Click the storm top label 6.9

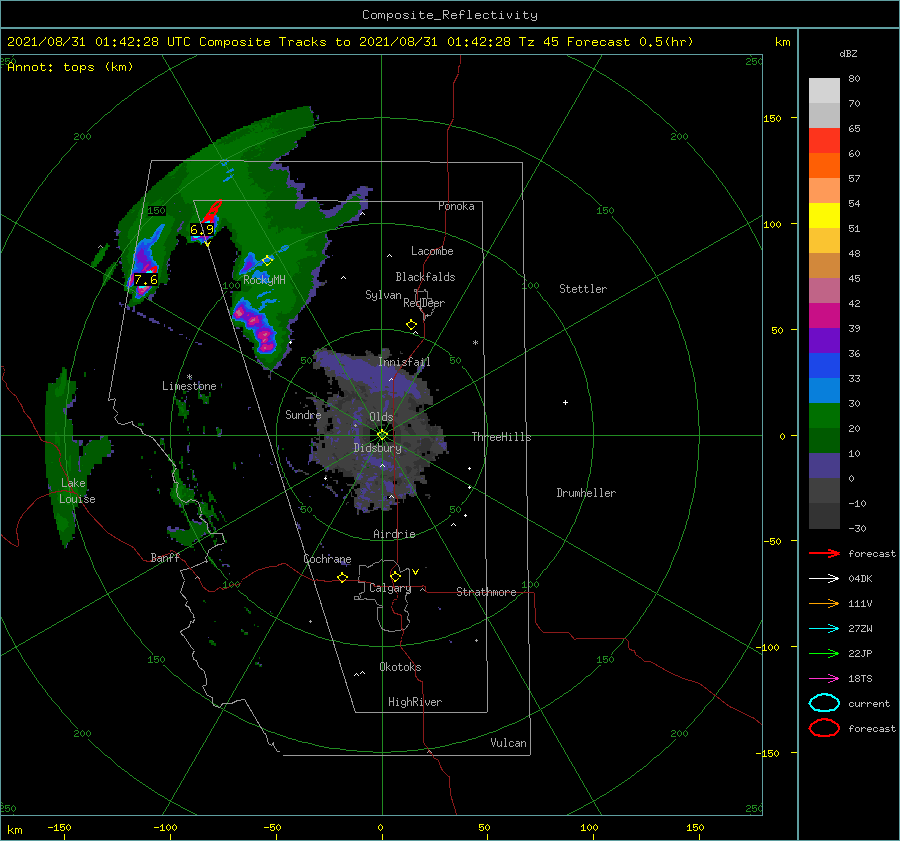tap(202, 230)
